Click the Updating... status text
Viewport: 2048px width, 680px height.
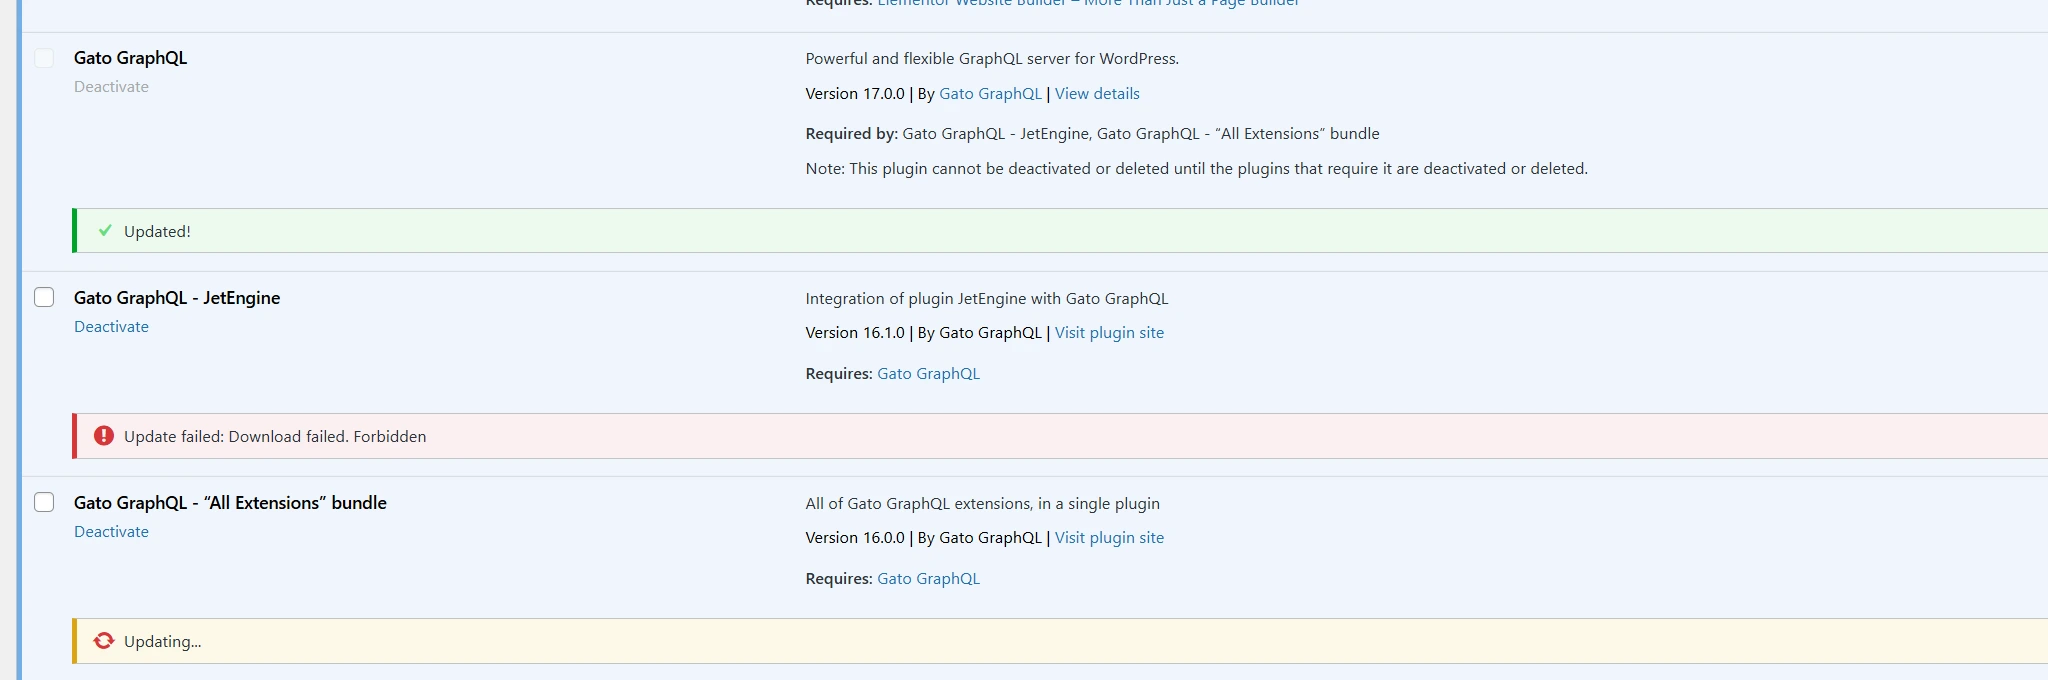tap(162, 642)
